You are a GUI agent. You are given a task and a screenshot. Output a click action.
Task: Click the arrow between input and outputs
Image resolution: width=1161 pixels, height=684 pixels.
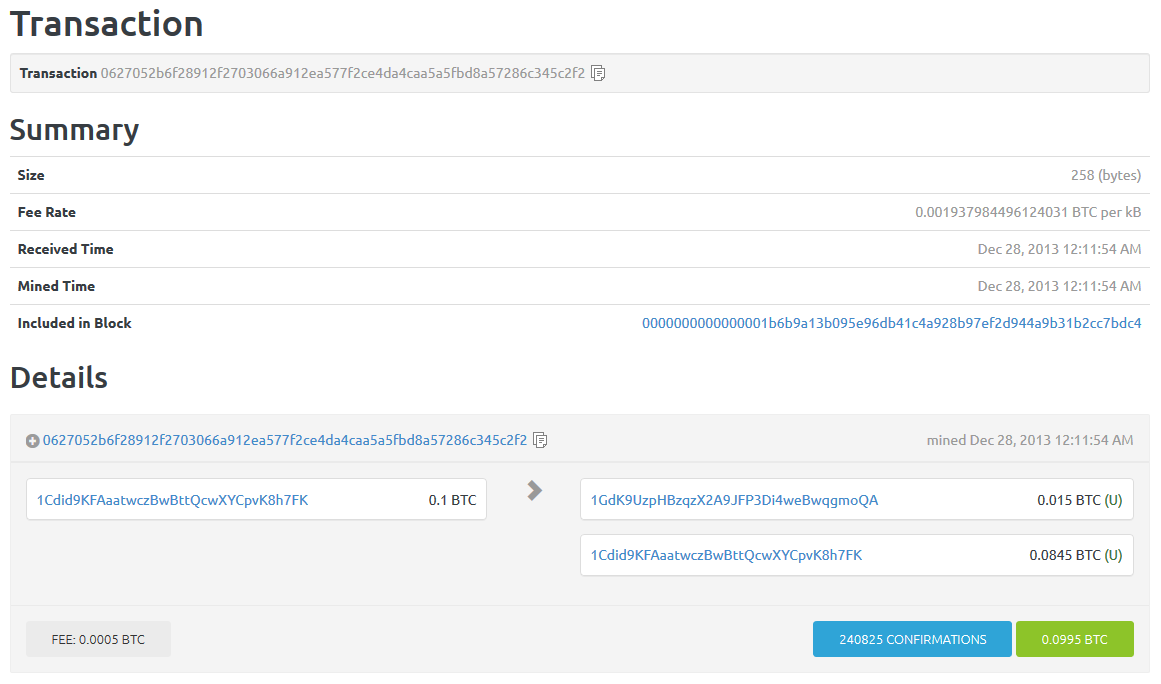(x=535, y=490)
